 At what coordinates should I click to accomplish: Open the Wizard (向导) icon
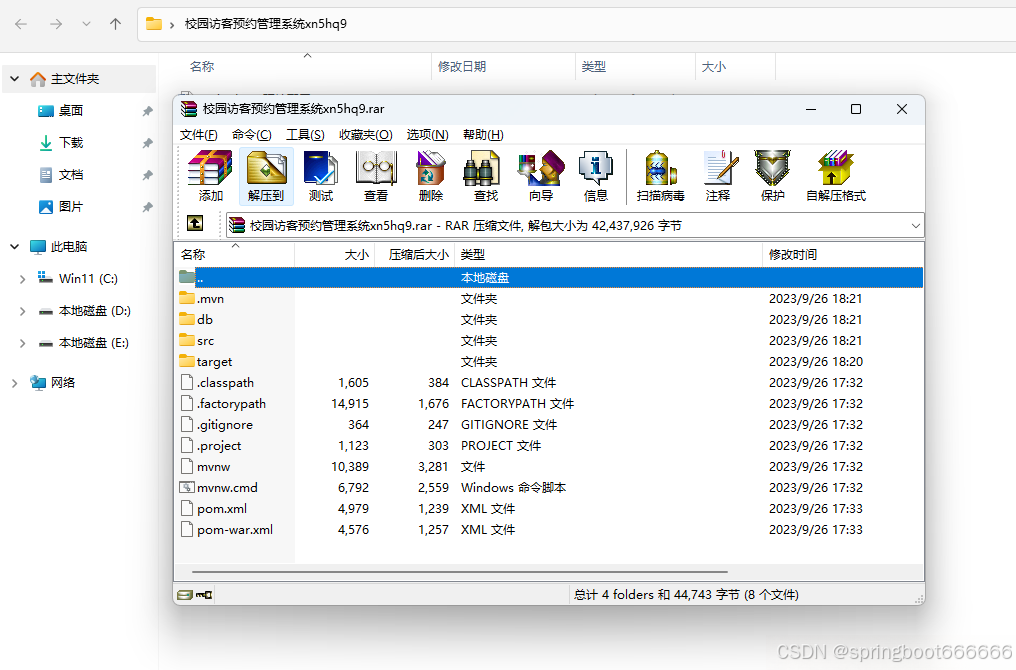point(541,176)
